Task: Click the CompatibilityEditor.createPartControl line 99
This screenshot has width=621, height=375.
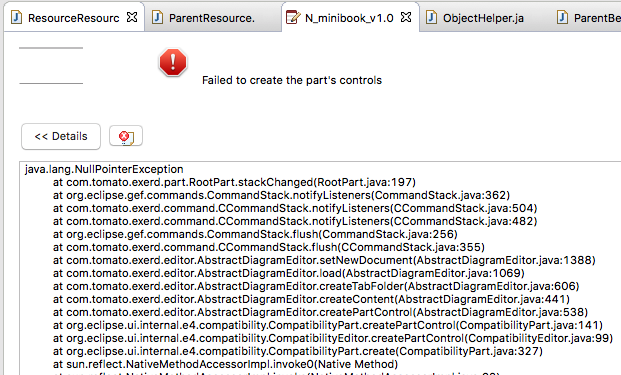Action: [x=333, y=339]
